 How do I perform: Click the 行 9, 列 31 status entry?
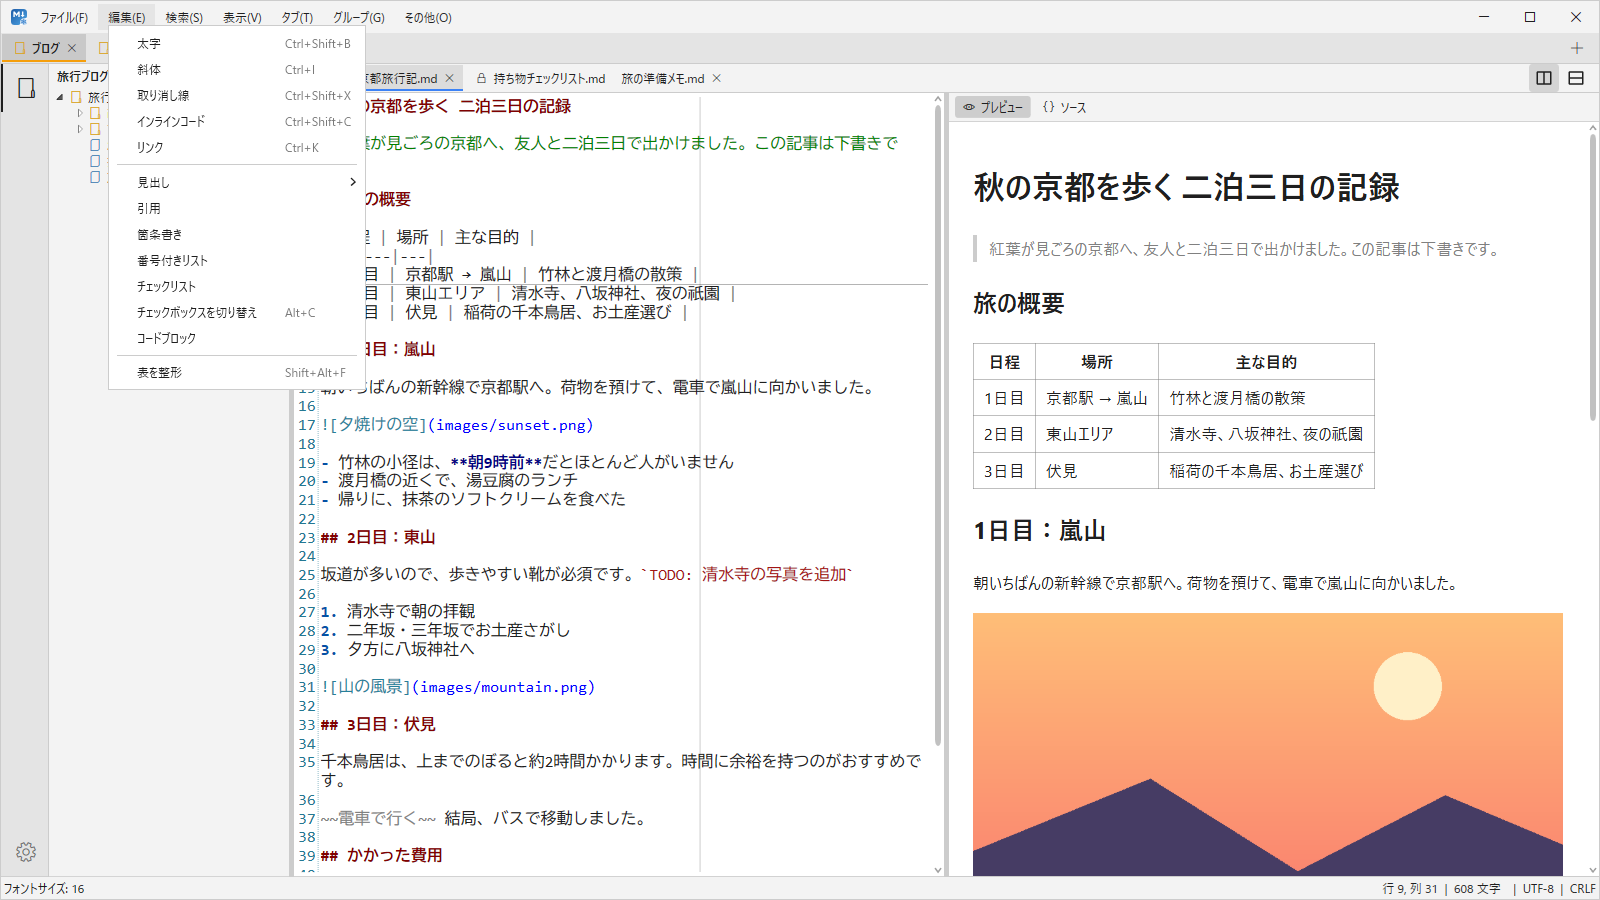(x=1410, y=888)
